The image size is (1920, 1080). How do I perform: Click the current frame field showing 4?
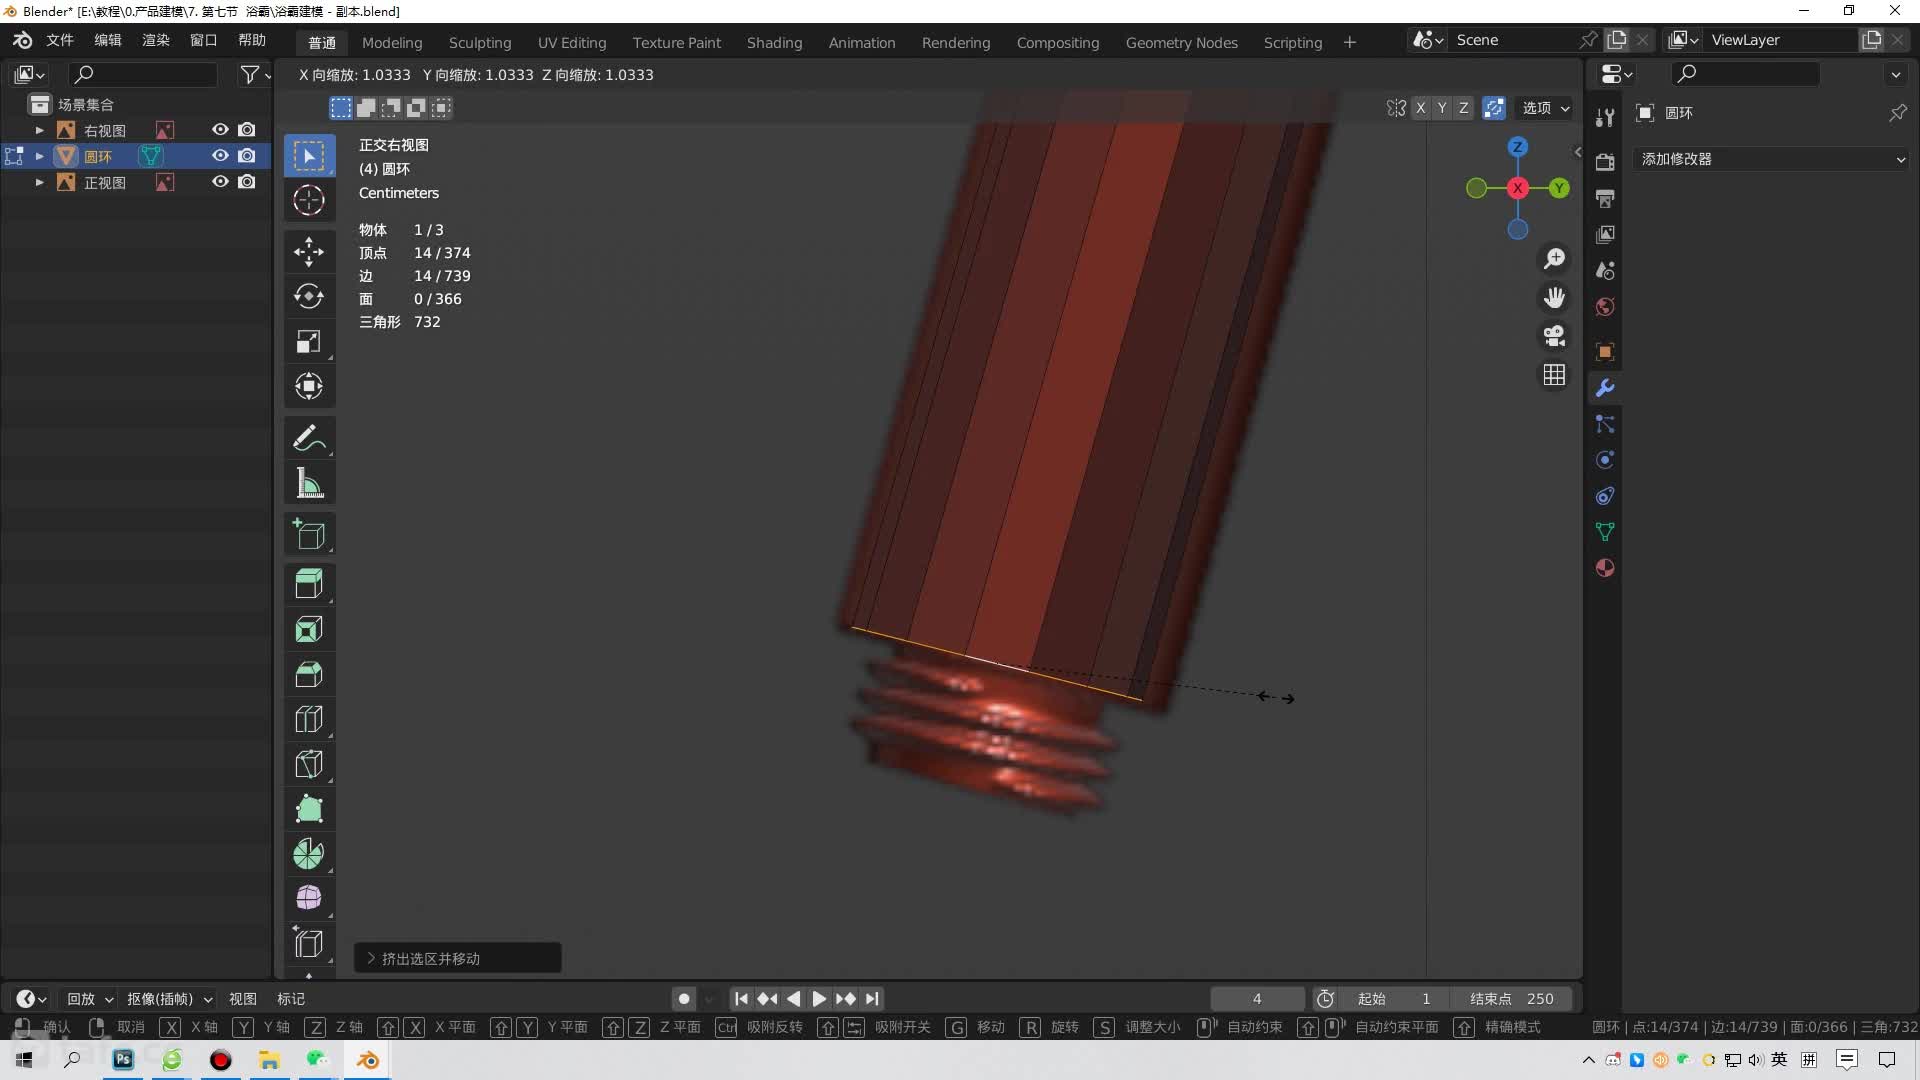[x=1257, y=998]
